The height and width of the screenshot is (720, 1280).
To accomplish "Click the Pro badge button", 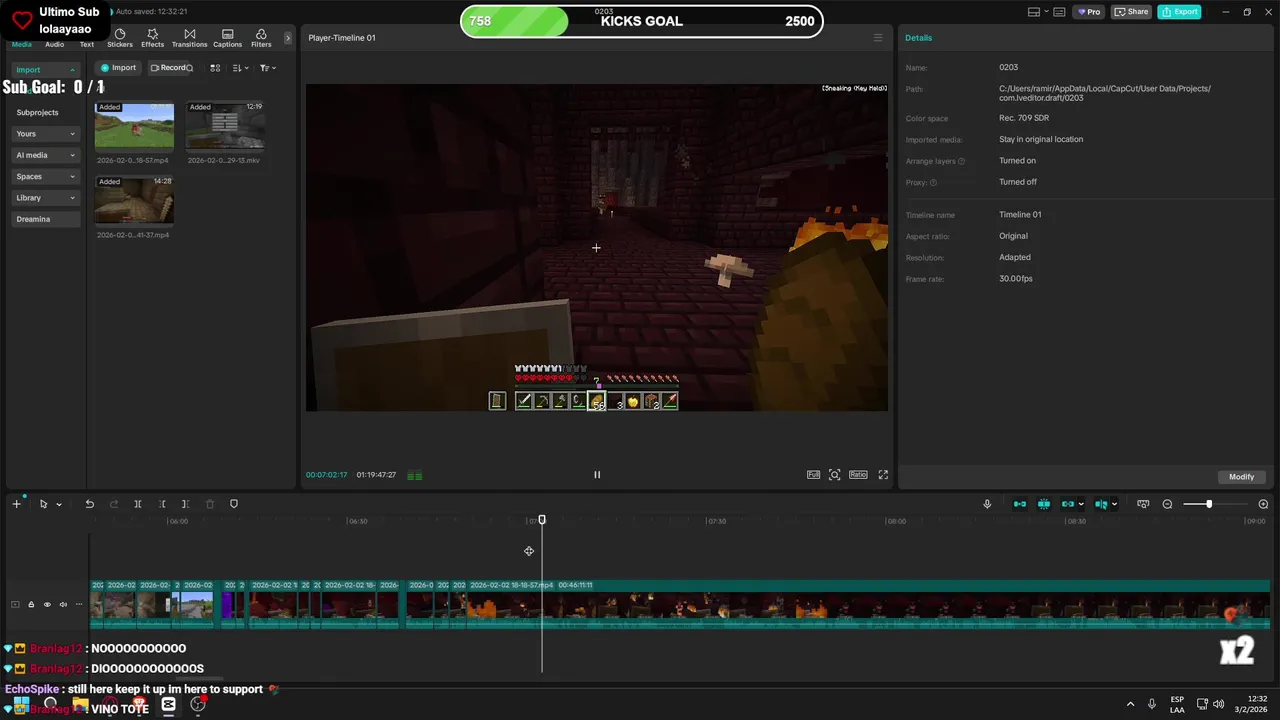I will point(1088,12).
